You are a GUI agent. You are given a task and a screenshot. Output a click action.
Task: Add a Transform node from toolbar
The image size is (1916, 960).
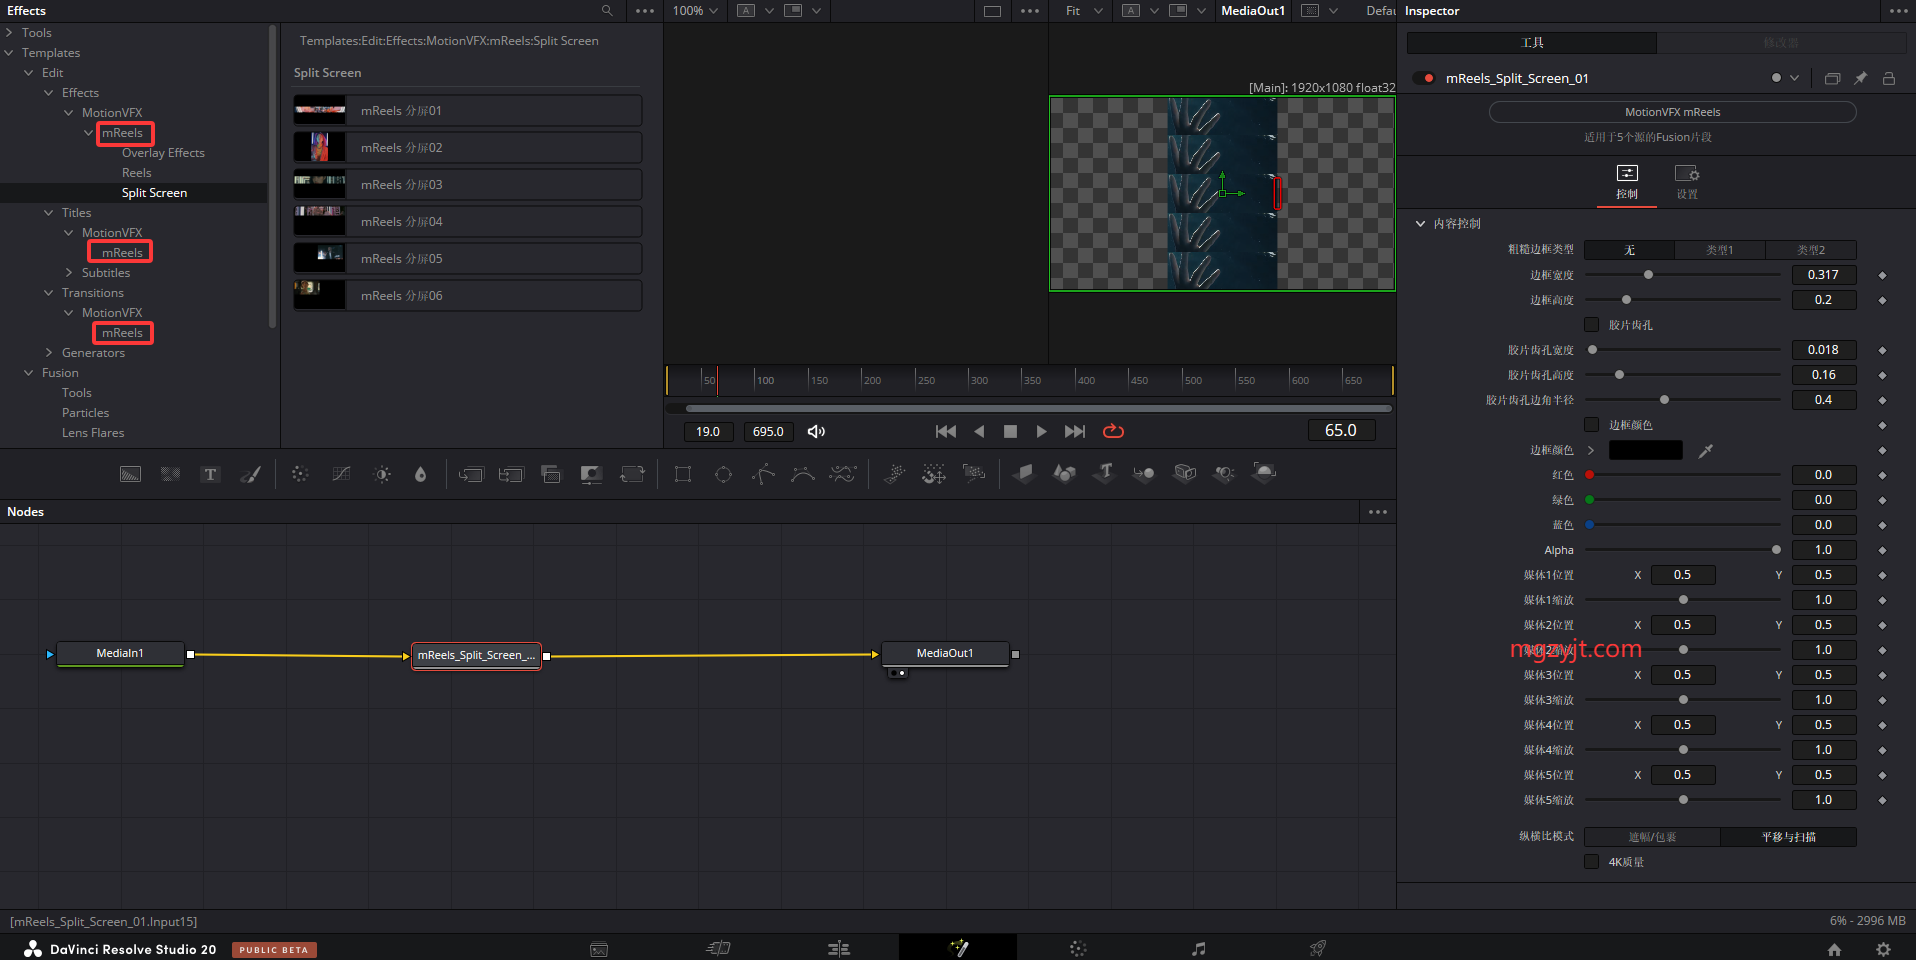(x=632, y=474)
